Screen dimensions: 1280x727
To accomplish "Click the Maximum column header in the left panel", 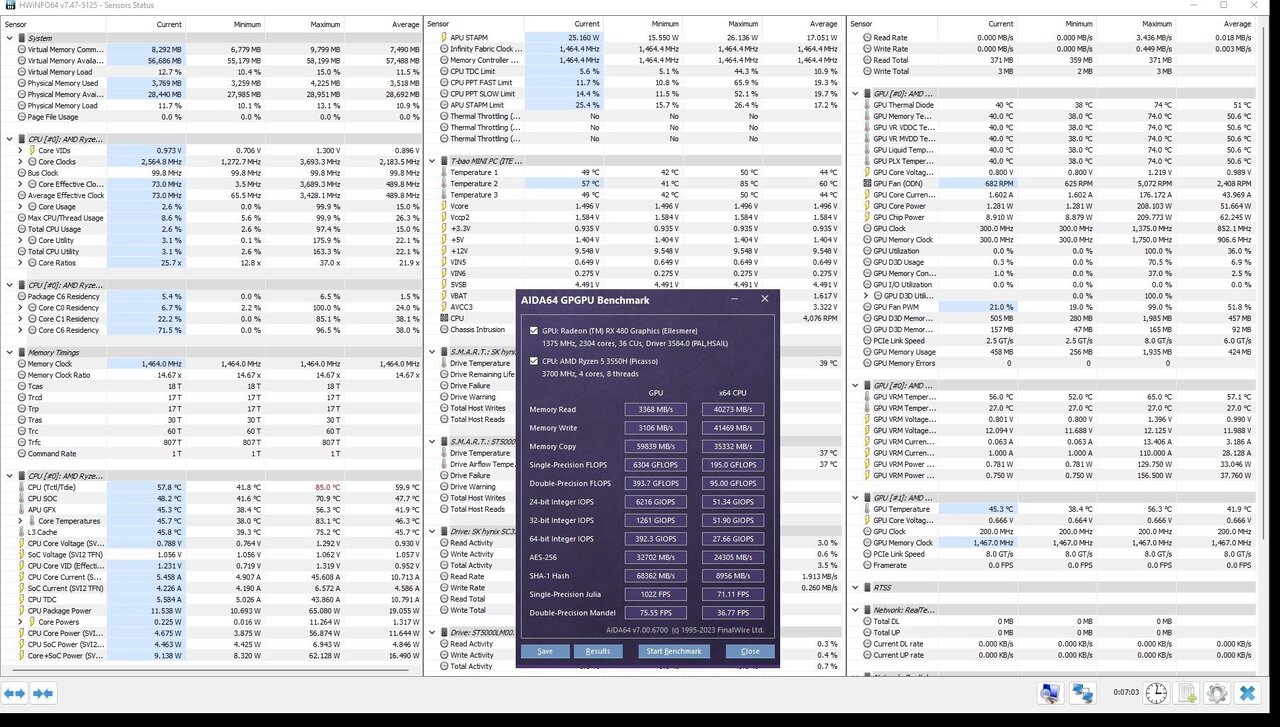I will (x=325, y=24).
